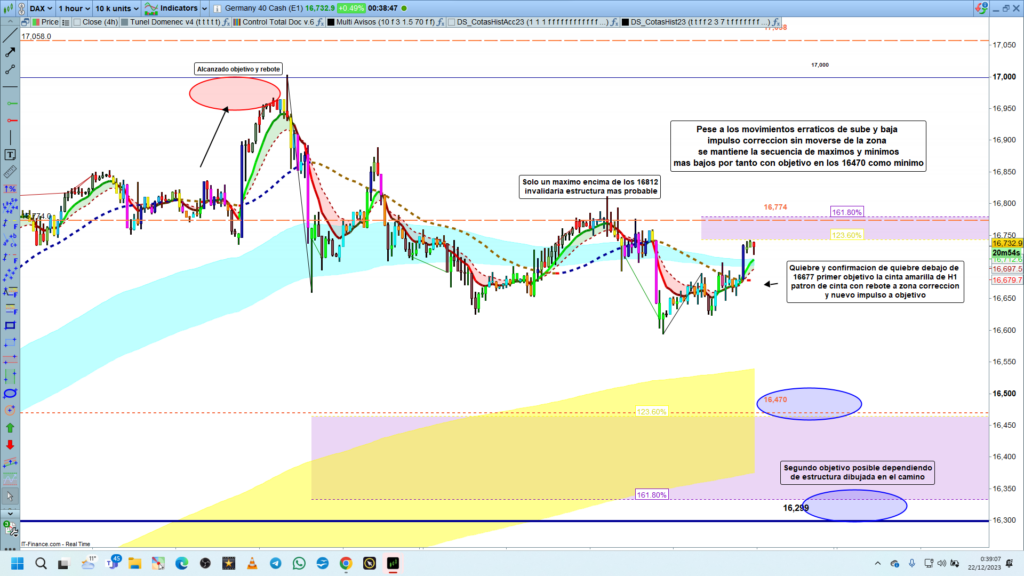
Task: Toggle the Close (4h) indicator checkbox
Action: pos(77,21)
